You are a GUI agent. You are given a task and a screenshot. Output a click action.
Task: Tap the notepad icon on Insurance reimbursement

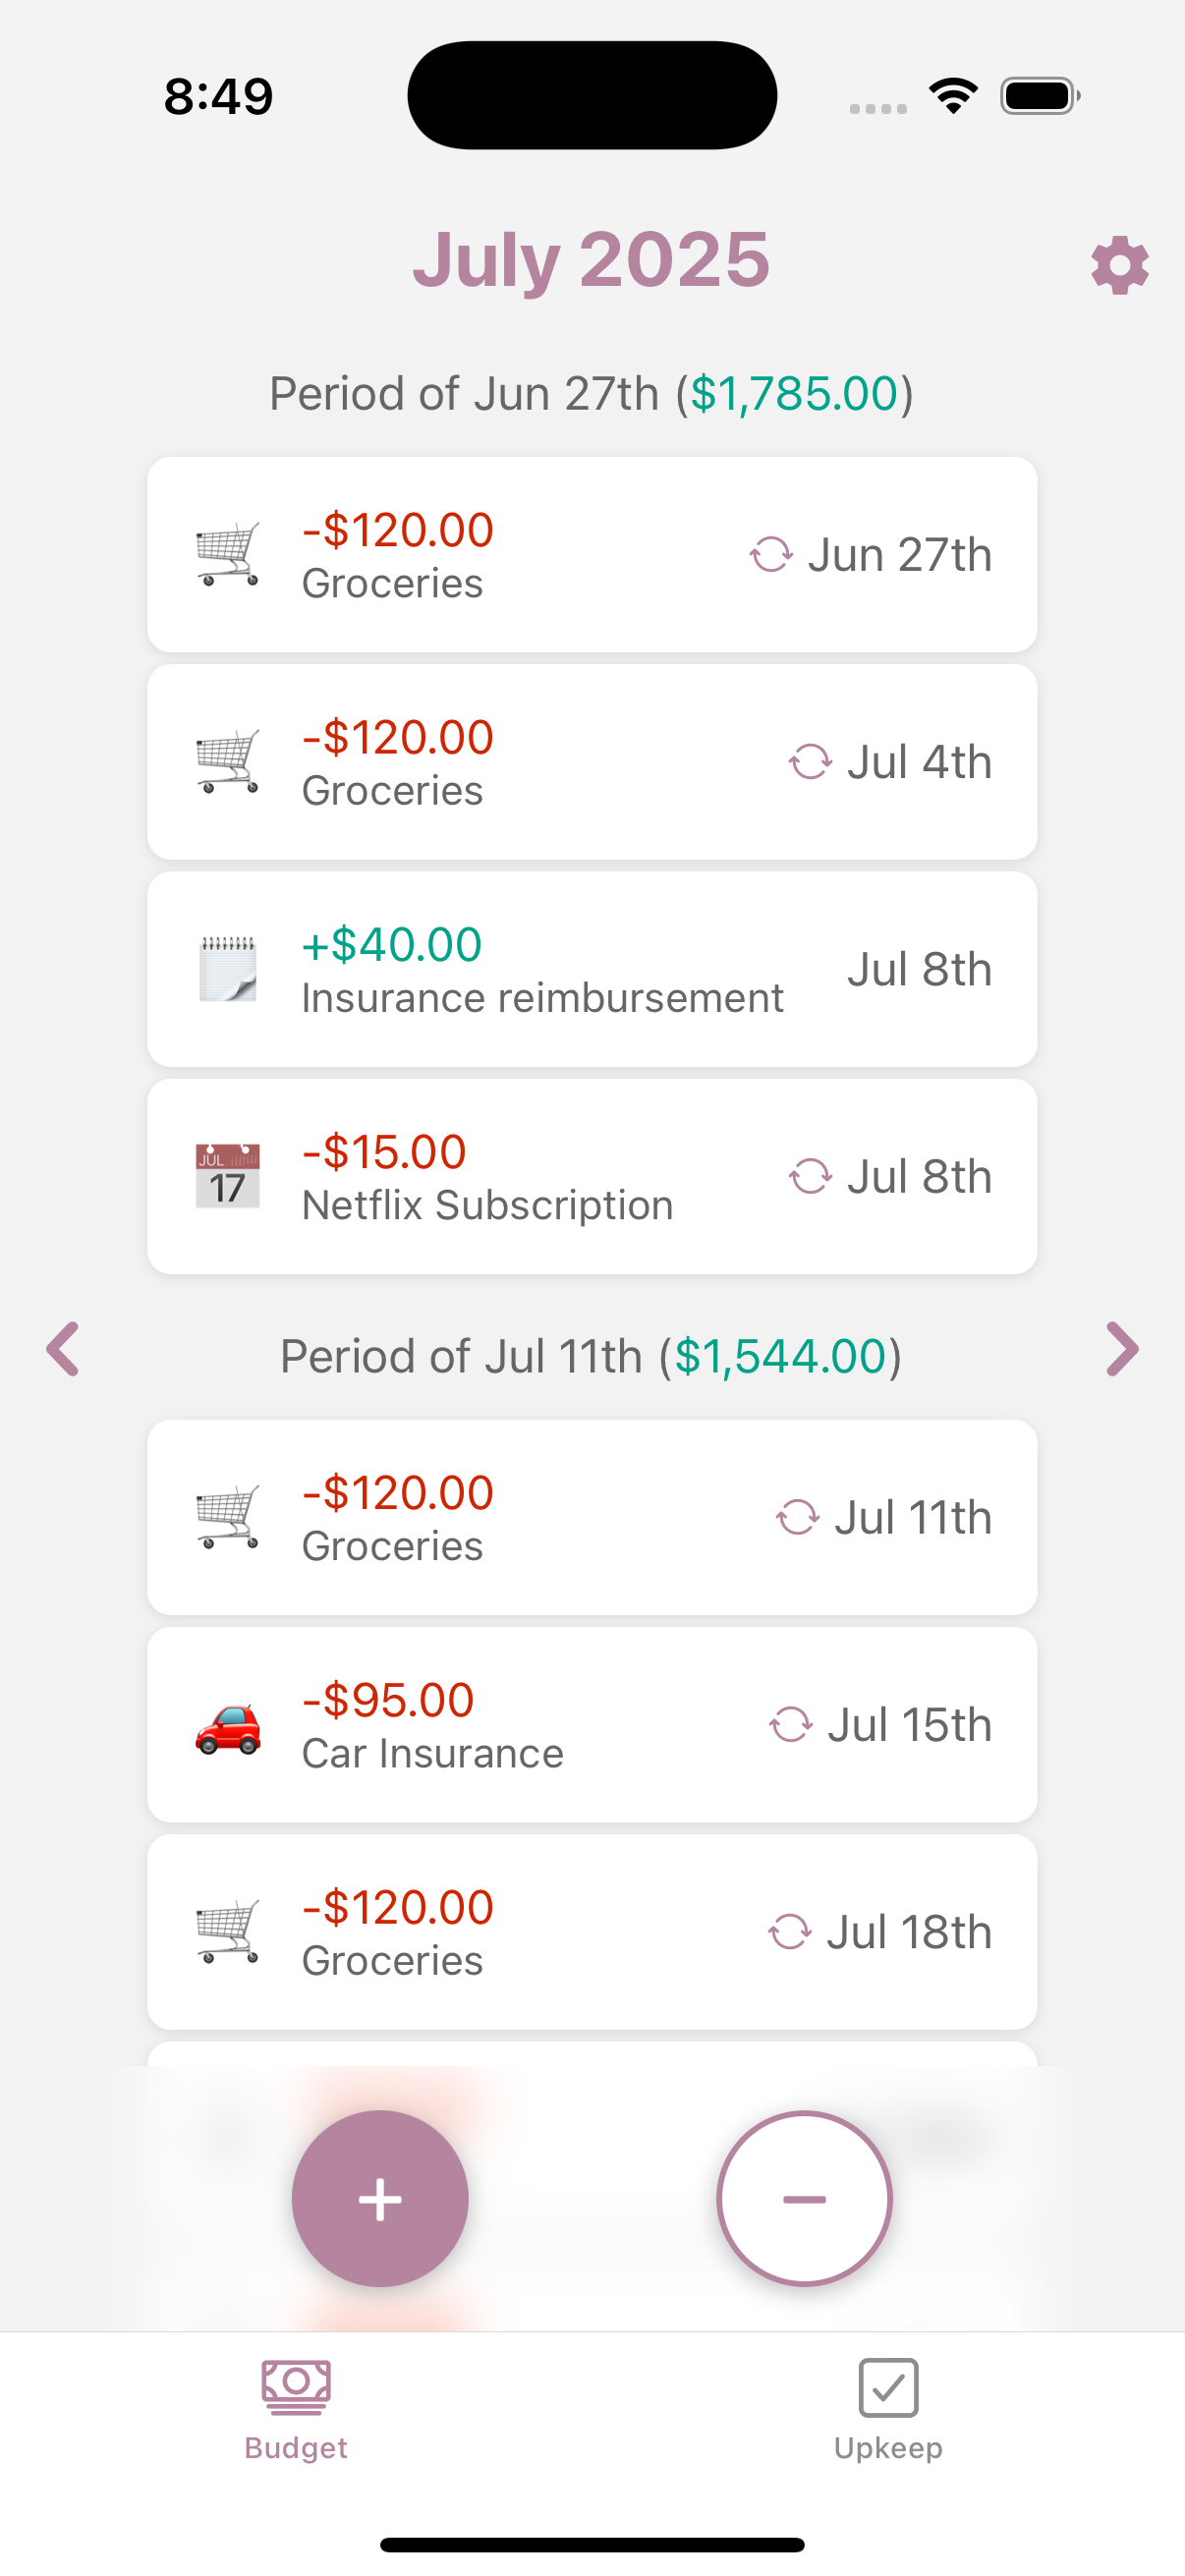coord(228,969)
